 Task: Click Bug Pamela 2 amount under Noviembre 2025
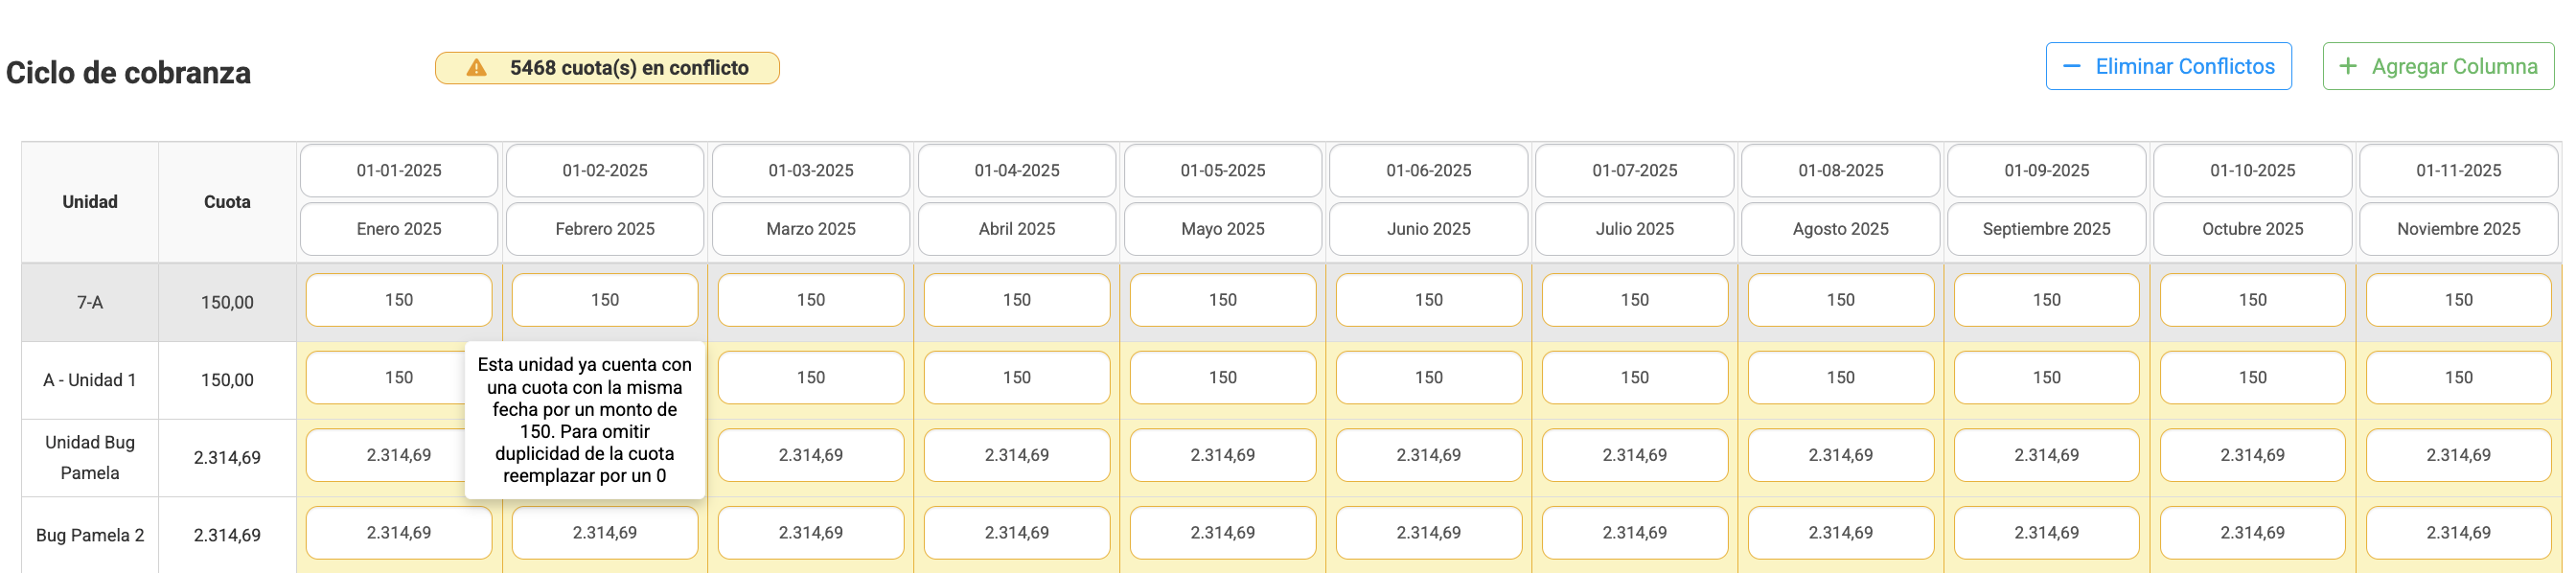tap(2459, 533)
